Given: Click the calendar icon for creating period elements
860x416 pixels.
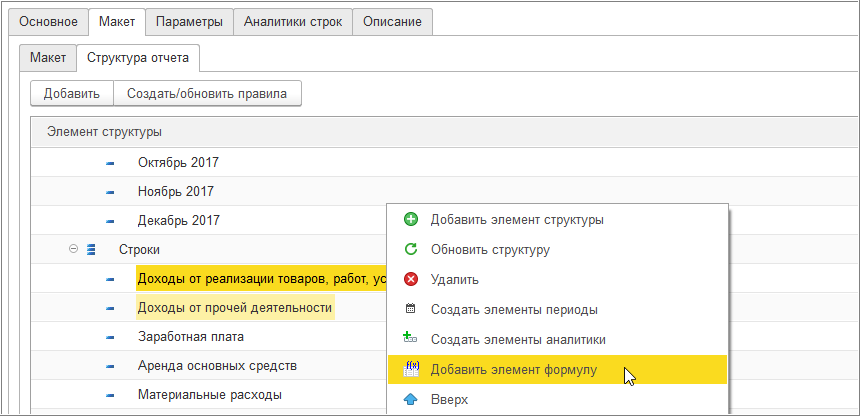Looking at the screenshot, I should [410, 310].
